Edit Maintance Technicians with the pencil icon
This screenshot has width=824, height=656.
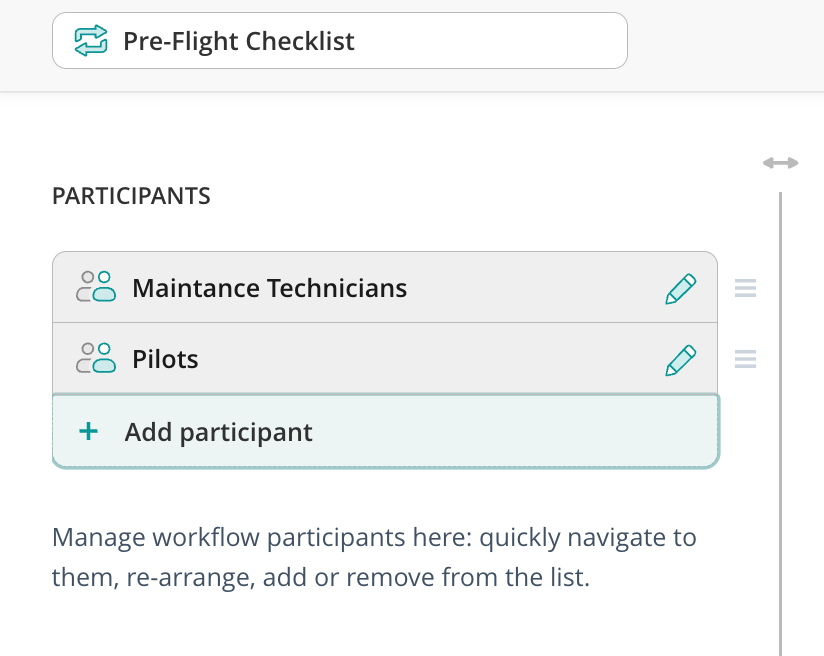680,289
